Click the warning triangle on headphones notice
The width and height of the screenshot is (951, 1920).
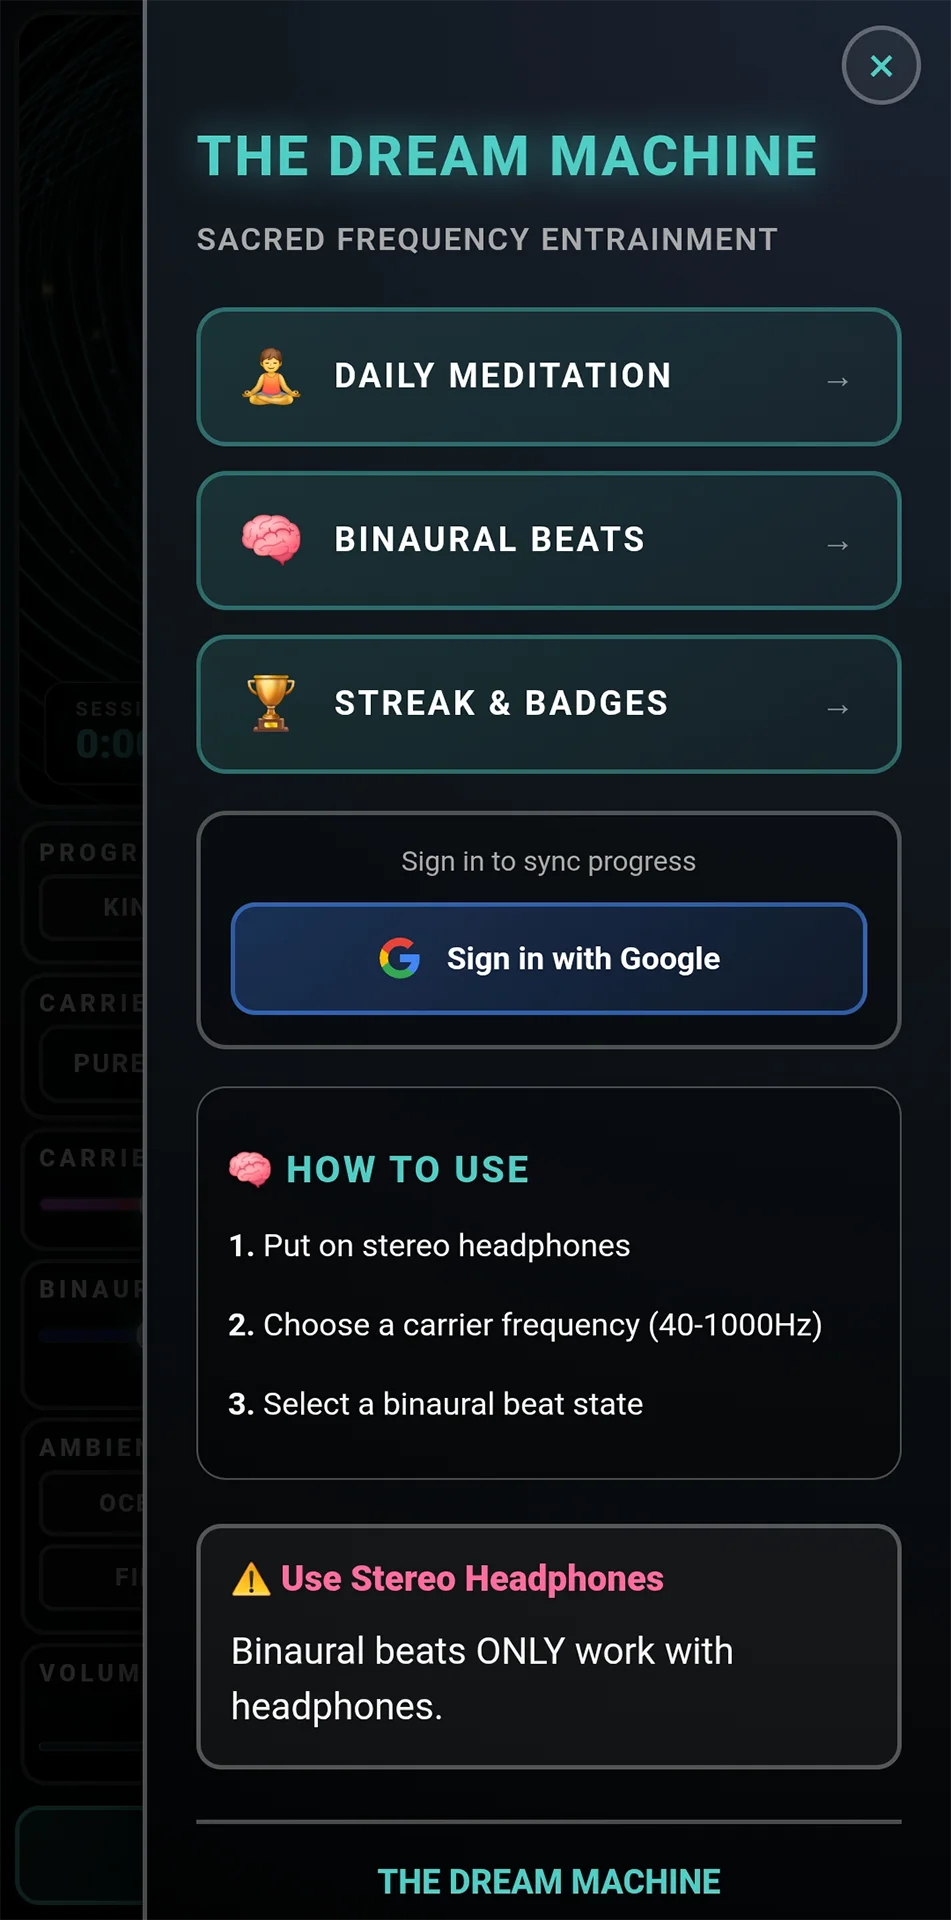point(250,1578)
